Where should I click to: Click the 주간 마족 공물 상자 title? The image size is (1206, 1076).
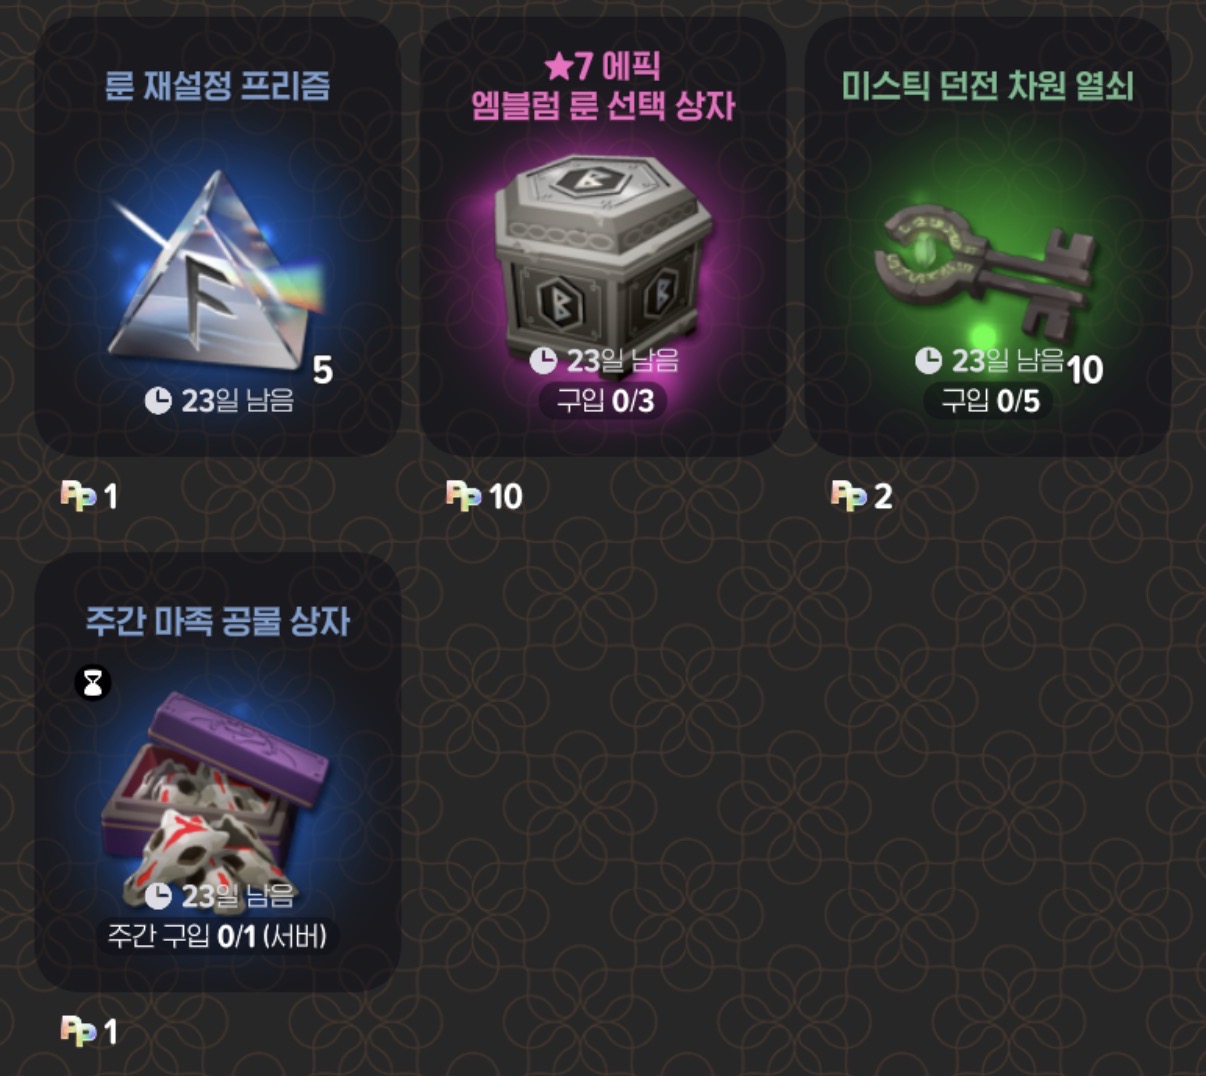click(x=218, y=621)
